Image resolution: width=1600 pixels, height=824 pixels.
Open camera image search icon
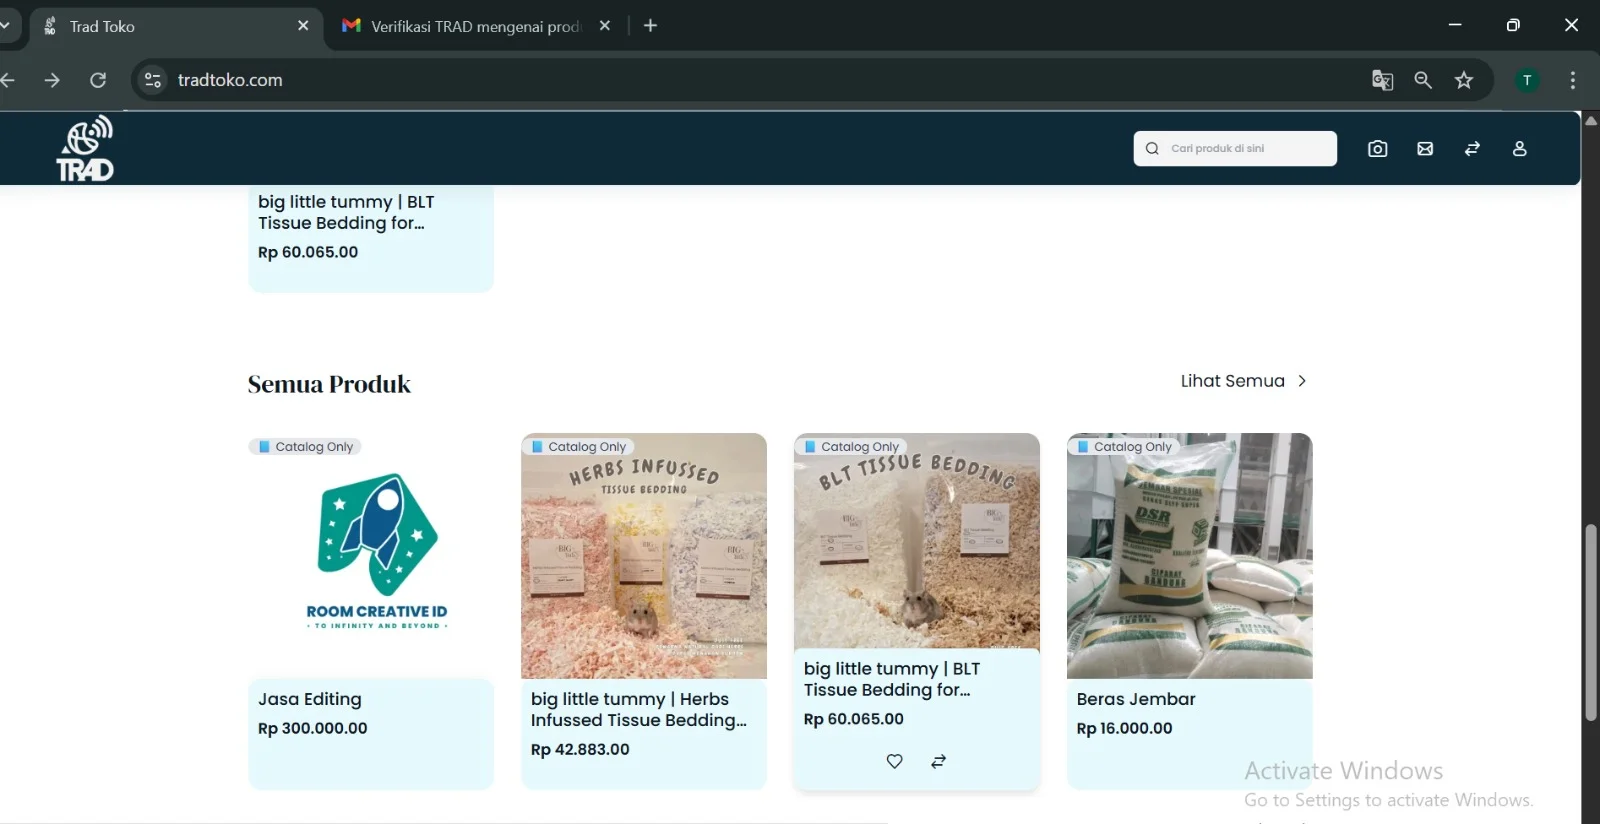click(1377, 149)
